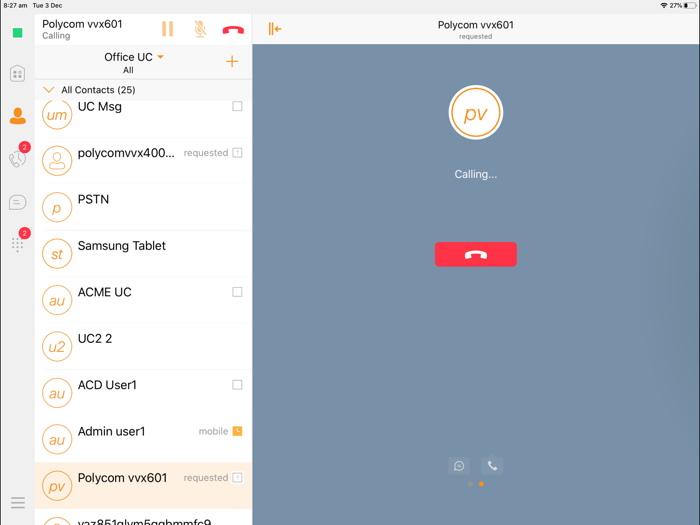
Task: Select the Contacts person icon in sidebar
Action: 17,116
